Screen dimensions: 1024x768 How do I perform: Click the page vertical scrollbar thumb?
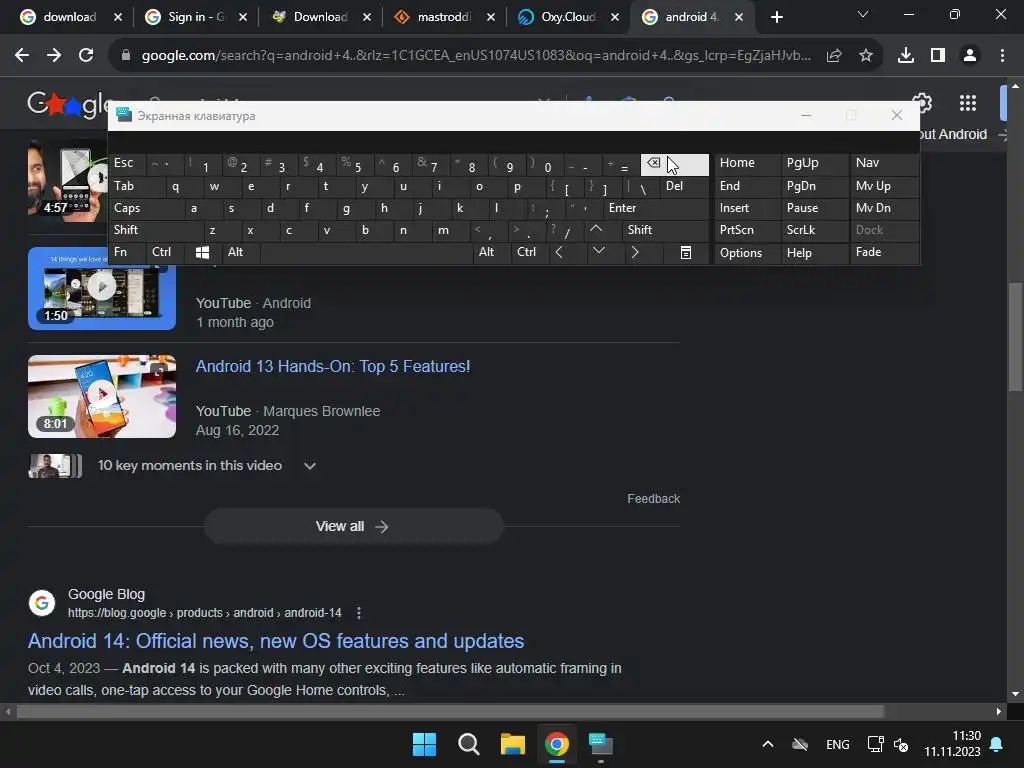1015,336
